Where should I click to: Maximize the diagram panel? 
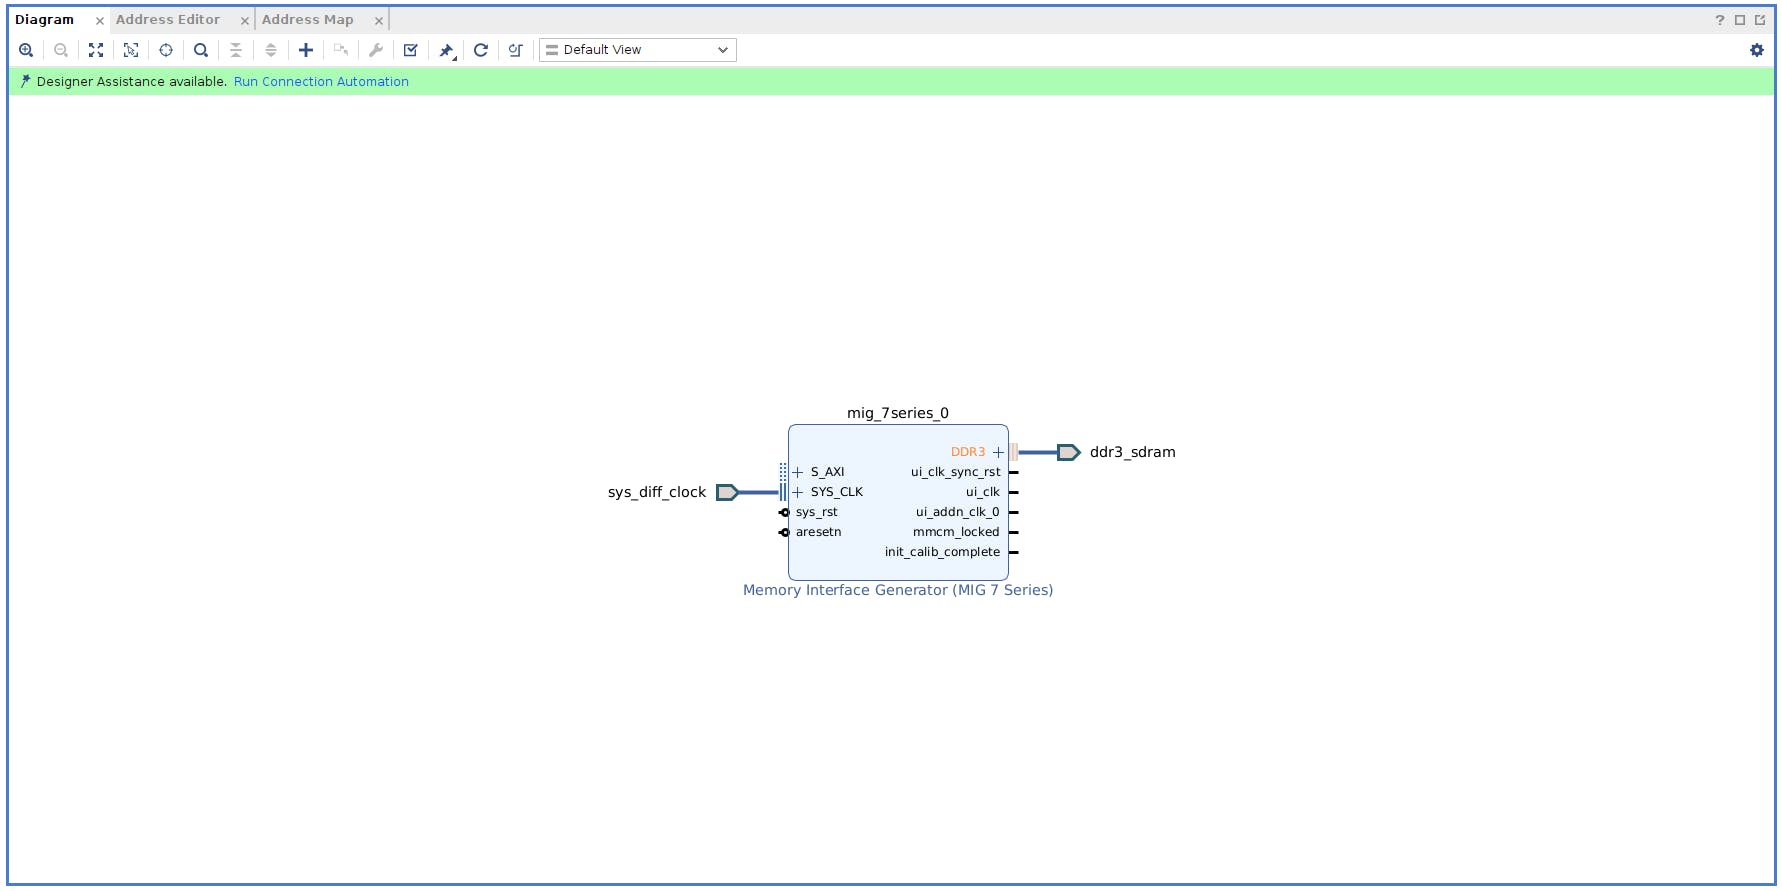click(x=1740, y=20)
